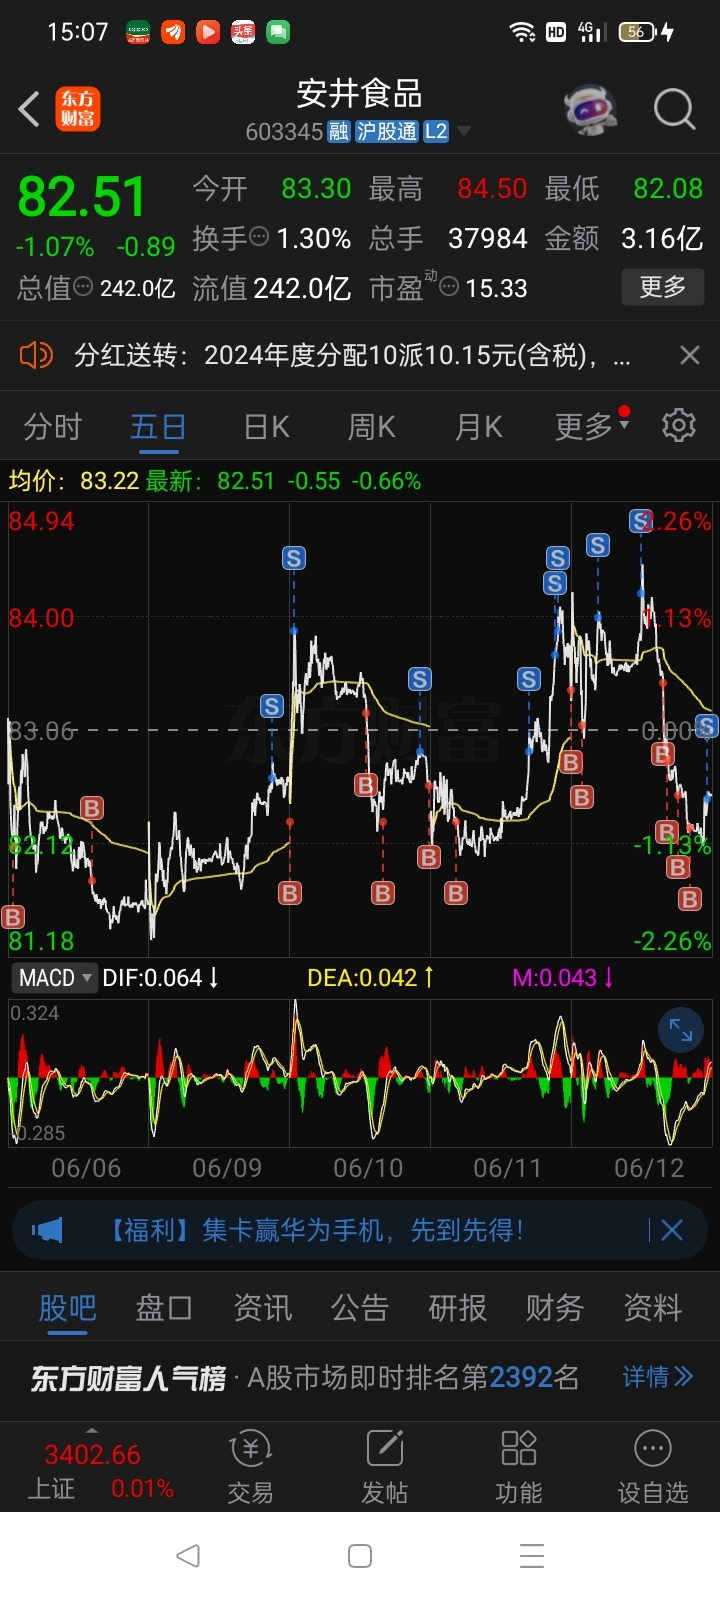Switch to 日K chart tab
This screenshot has height=1600, width=720.
point(266,427)
